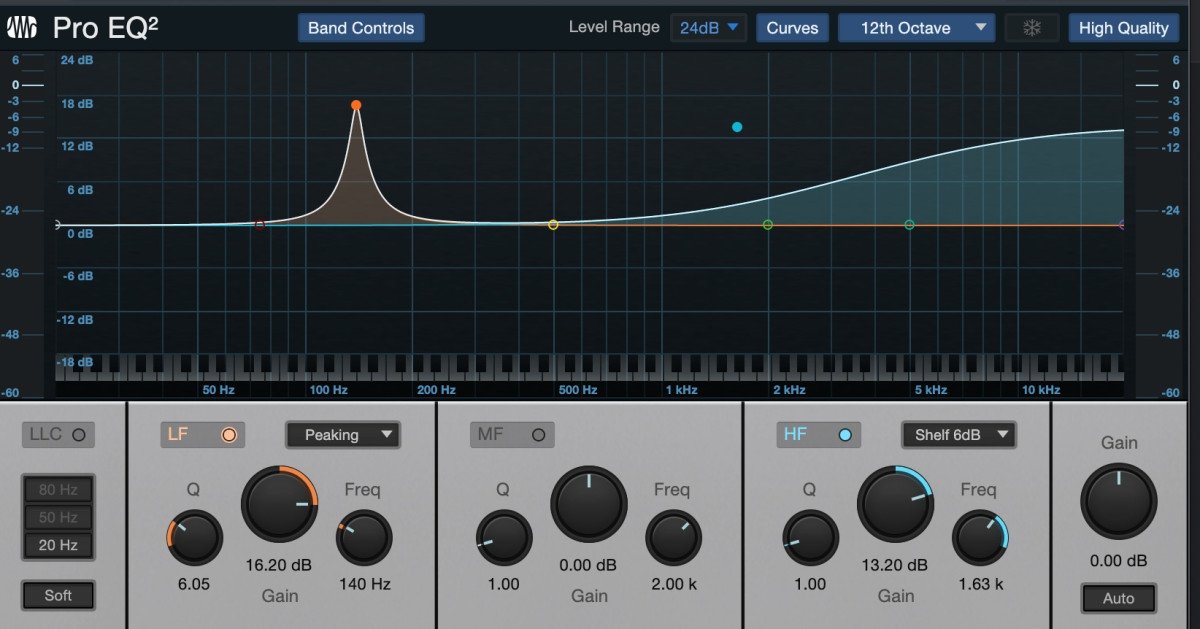The image size is (1200, 629).
Task: Click the MF Freq knob
Action: [x=673, y=538]
